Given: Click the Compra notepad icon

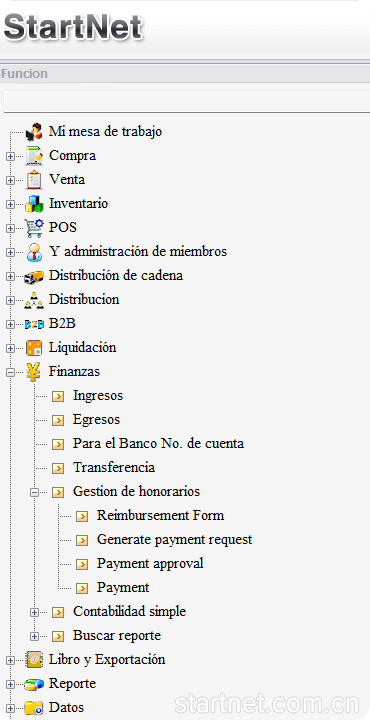Looking at the screenshot, I should click(34, 156).
